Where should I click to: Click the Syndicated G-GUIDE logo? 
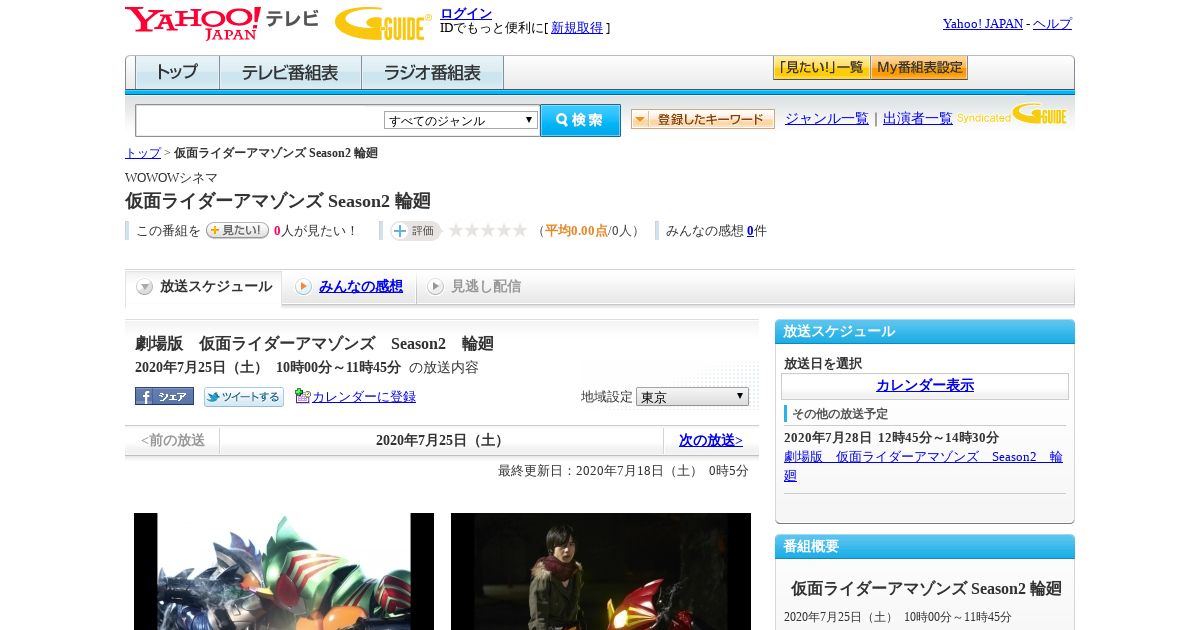coord(1012,115)
